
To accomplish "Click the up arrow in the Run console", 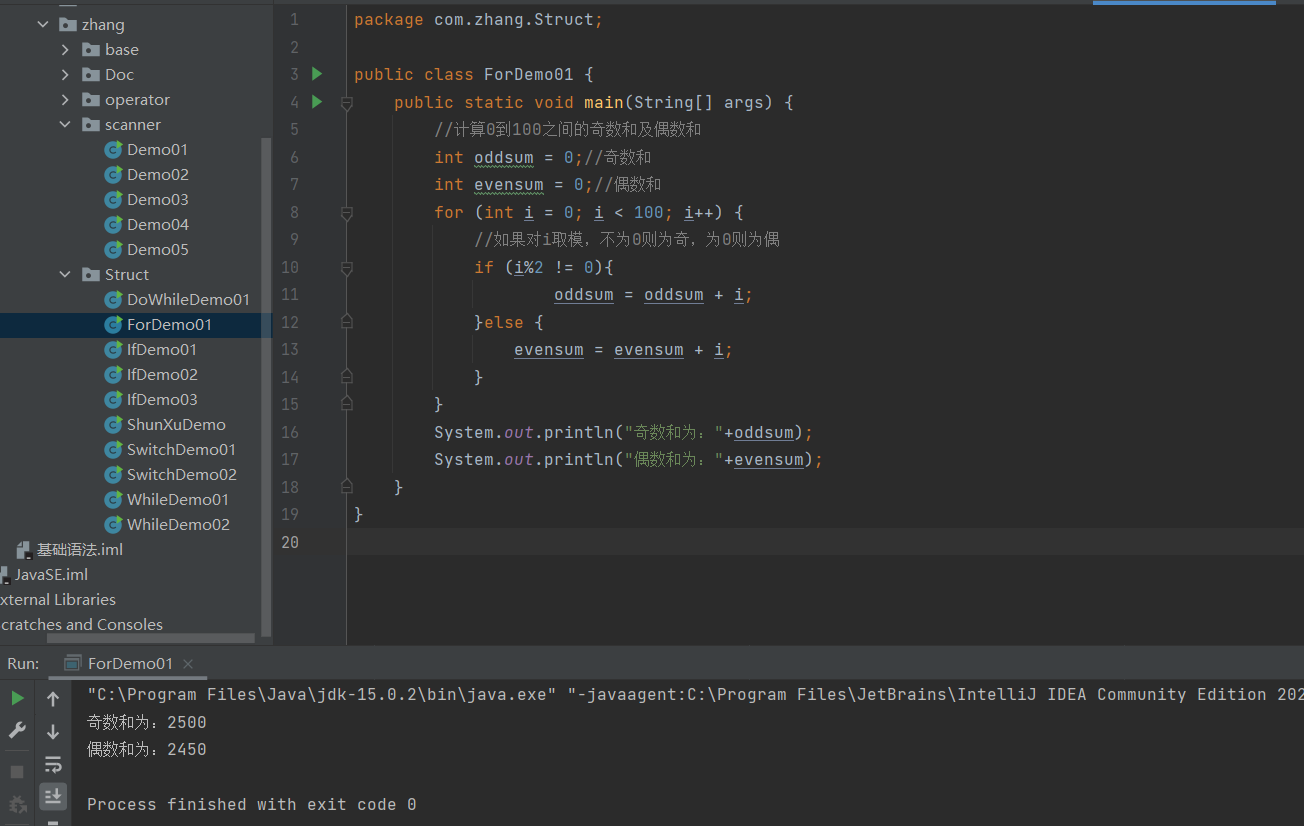I will 53,699.
